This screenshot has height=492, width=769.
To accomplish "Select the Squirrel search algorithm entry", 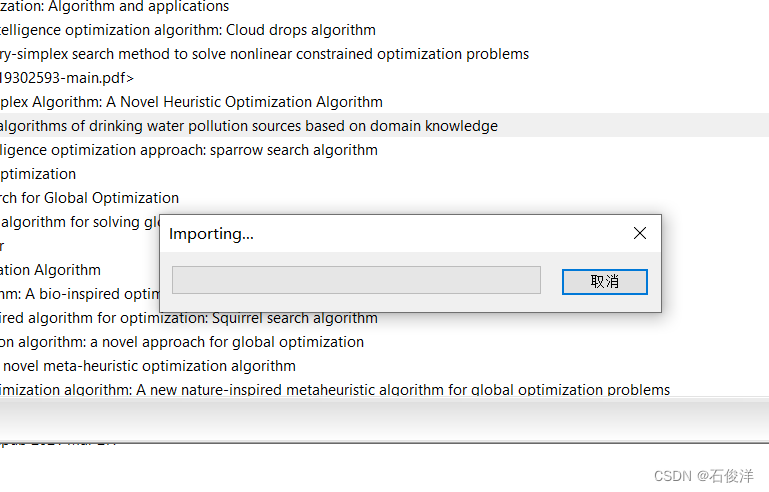I will tap(189, 318).
